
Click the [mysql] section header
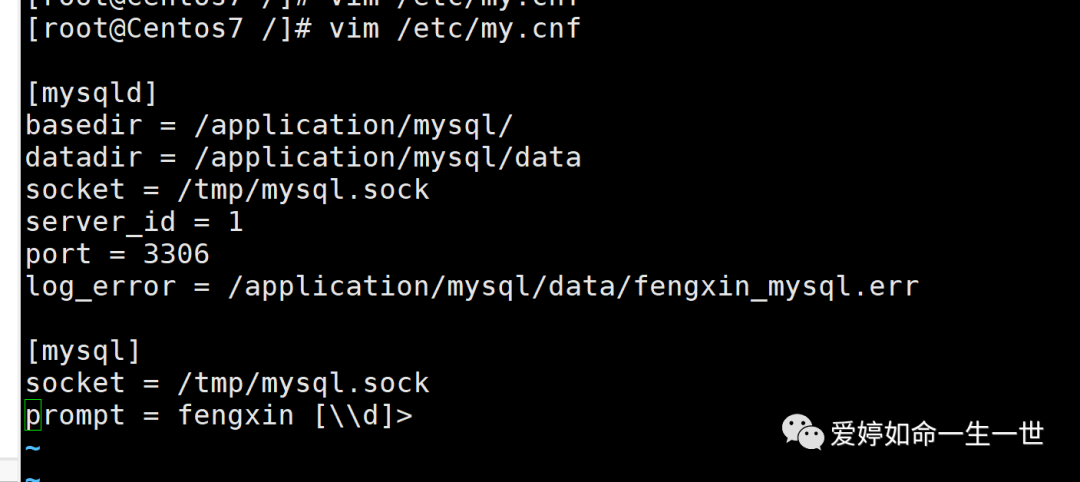(x=83, y=351)
